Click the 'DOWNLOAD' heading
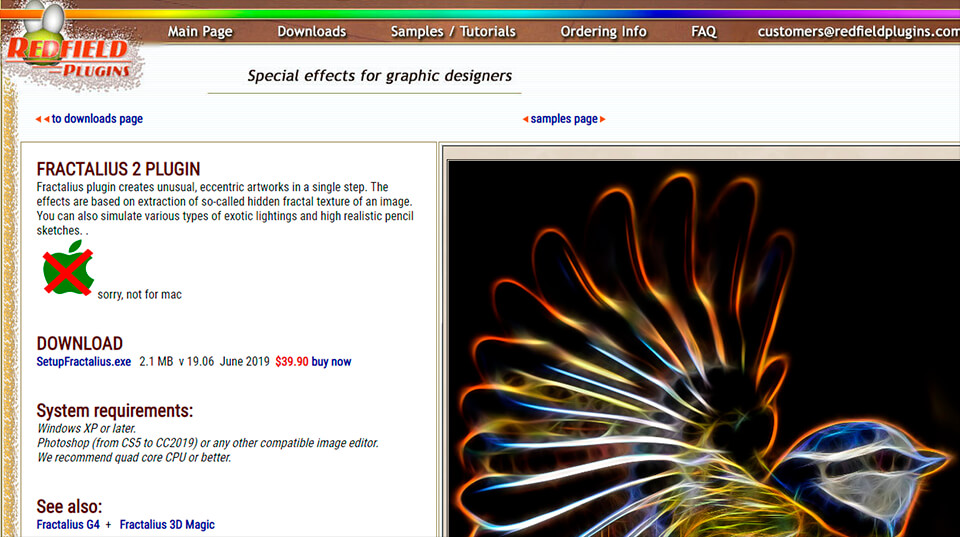 tap(80, 344)
